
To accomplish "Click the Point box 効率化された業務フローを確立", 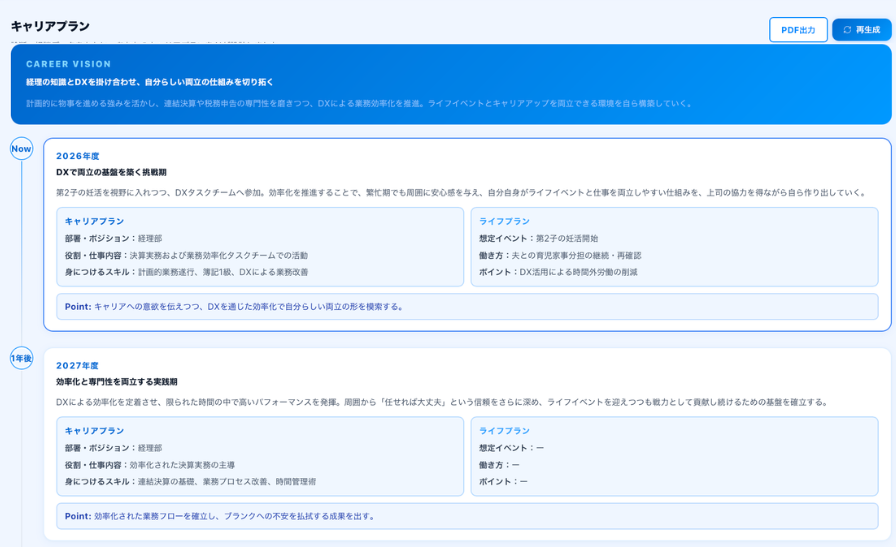I will [x=467, y=516].
